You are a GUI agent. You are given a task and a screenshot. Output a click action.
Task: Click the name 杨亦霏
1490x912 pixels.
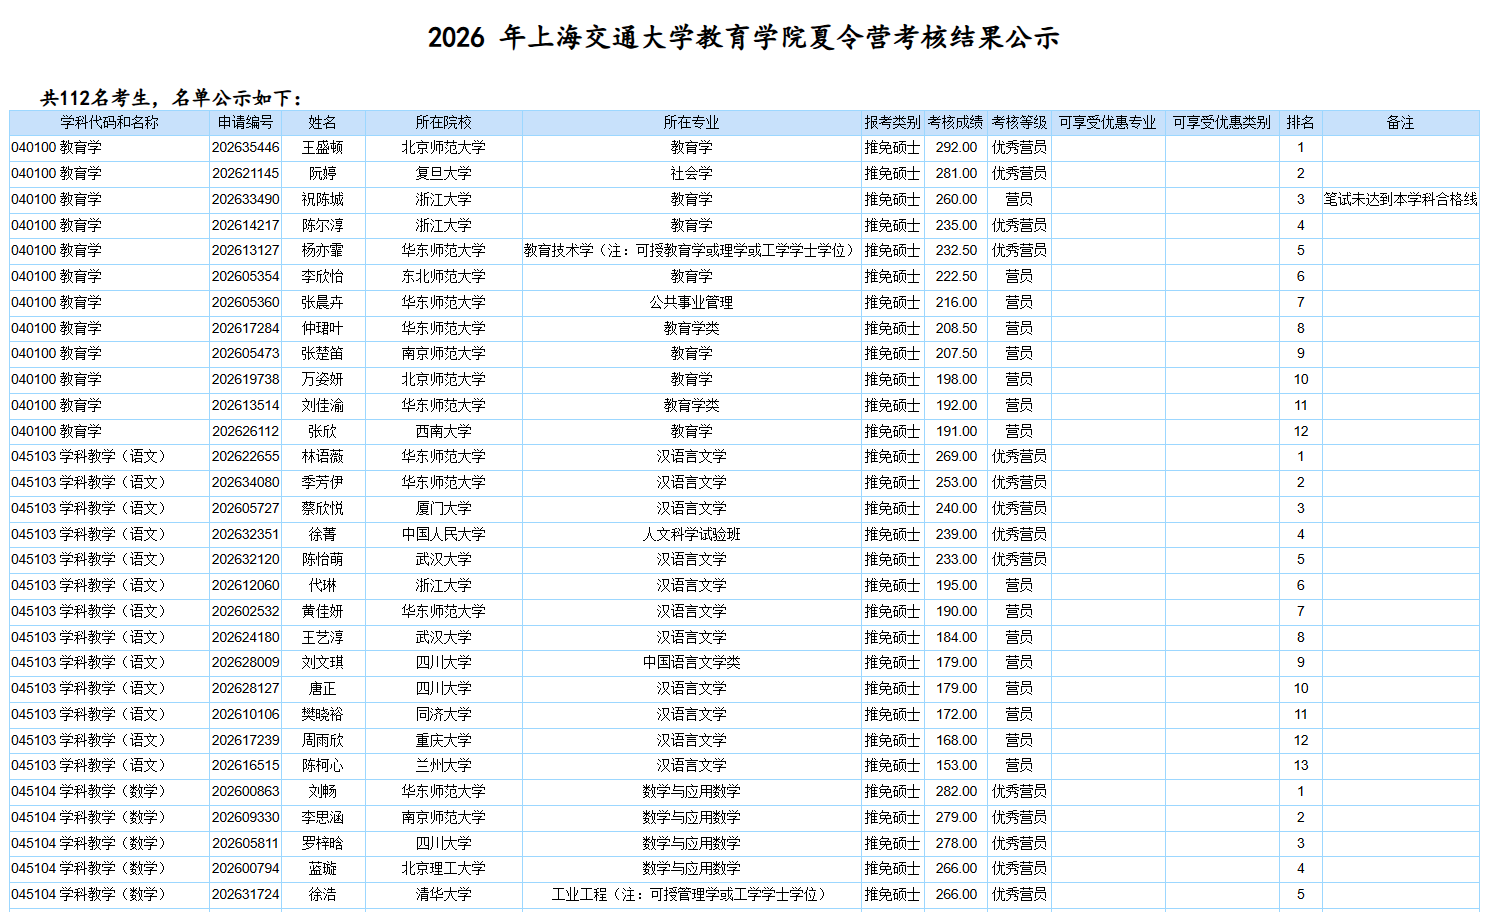coord(323,250)
